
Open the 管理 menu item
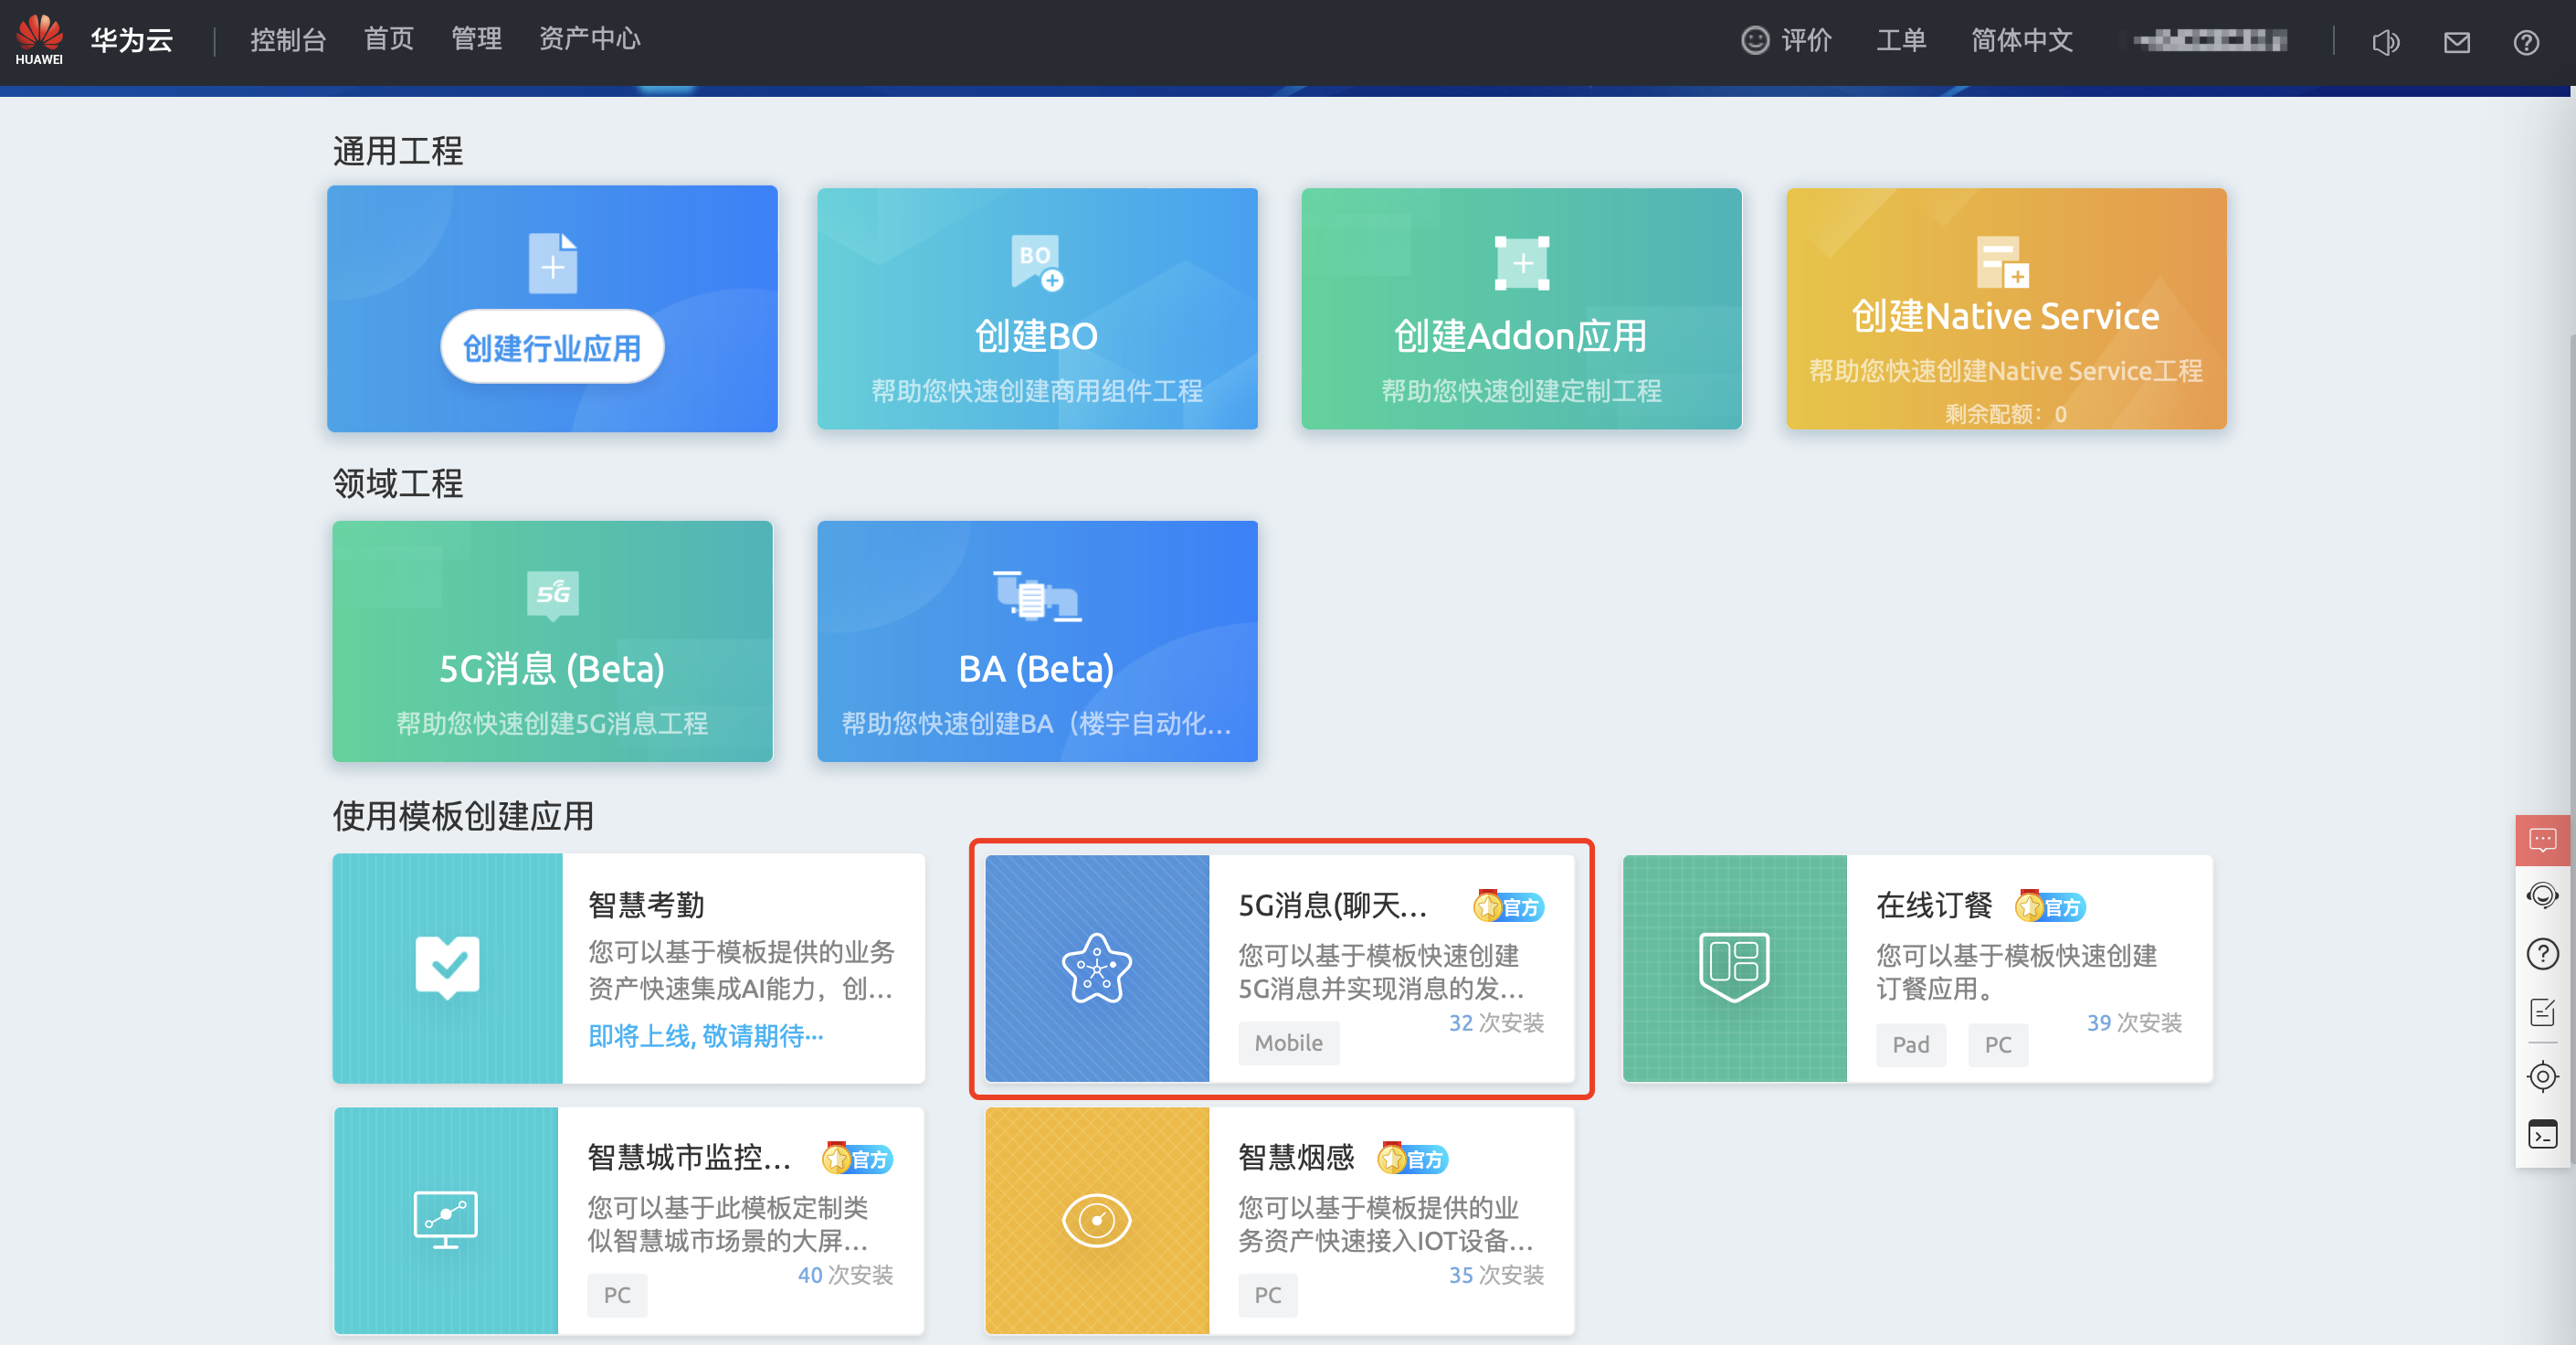(x=476, y=40)
